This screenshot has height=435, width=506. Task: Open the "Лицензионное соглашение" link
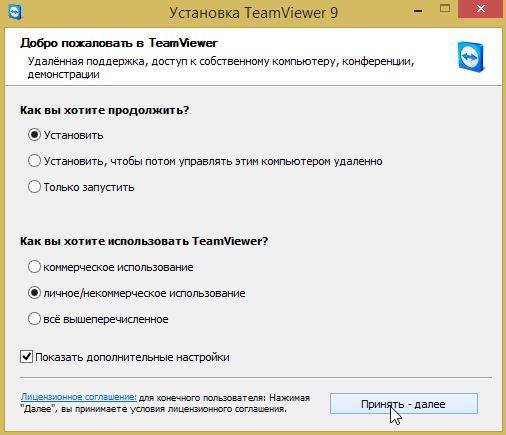79,397
